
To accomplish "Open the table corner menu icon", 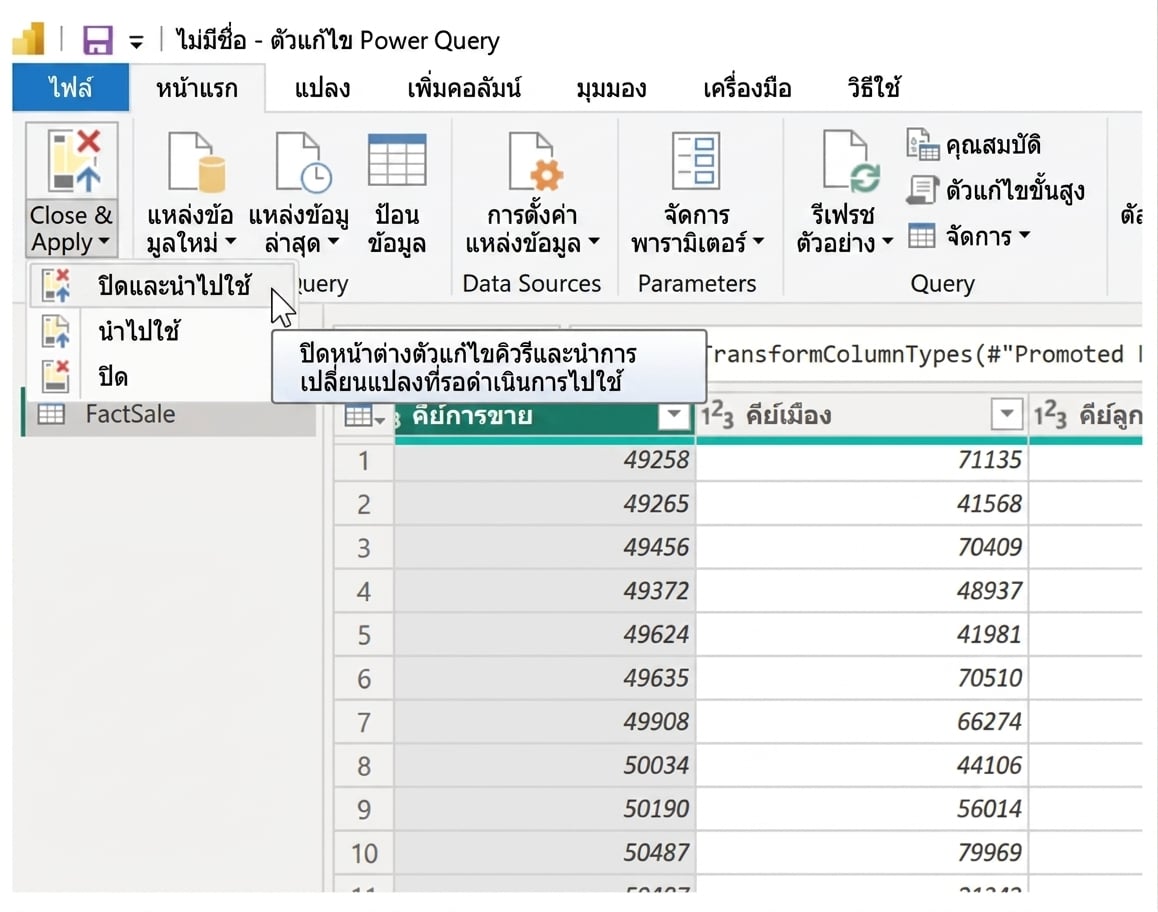I will tap(364, 417).
